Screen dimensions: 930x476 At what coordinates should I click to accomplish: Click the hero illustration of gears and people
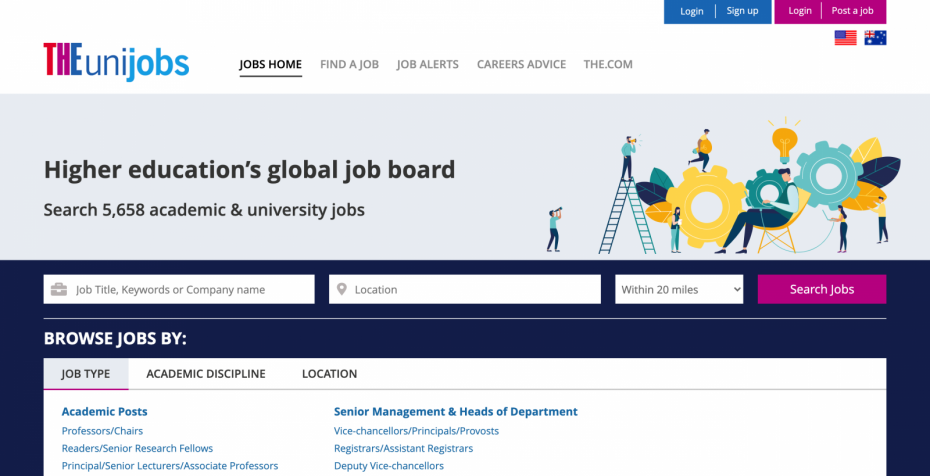point(724,186)
